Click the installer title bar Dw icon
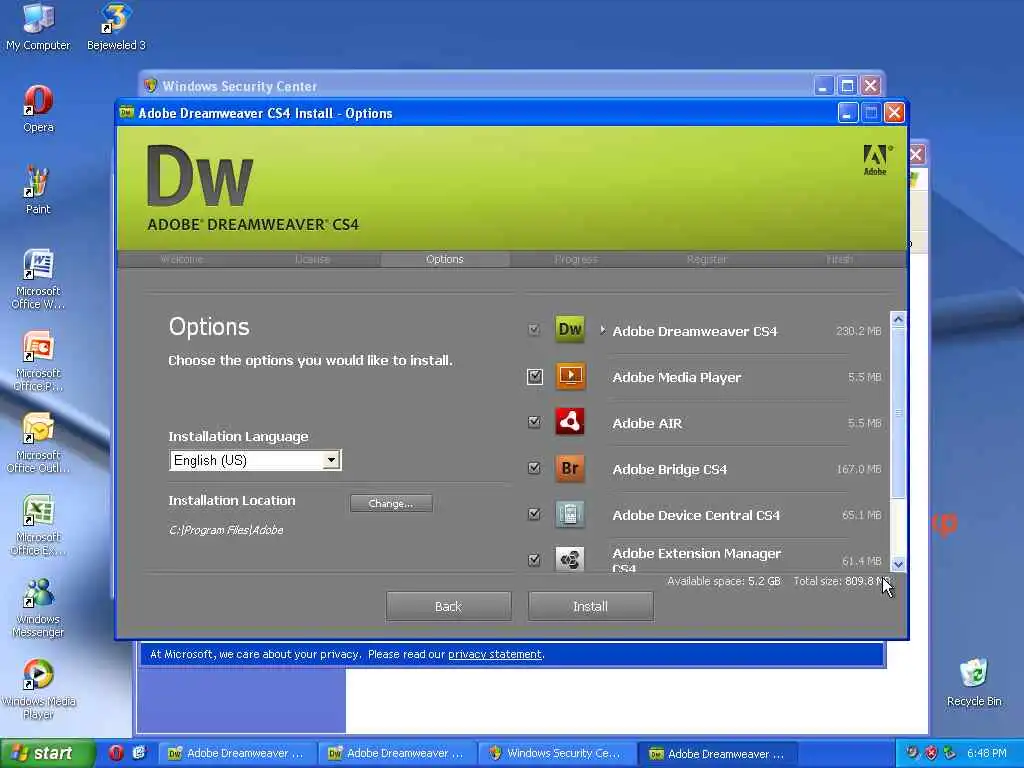The width and height of the screenshot is (1024, 768). [x=126, y=112]
